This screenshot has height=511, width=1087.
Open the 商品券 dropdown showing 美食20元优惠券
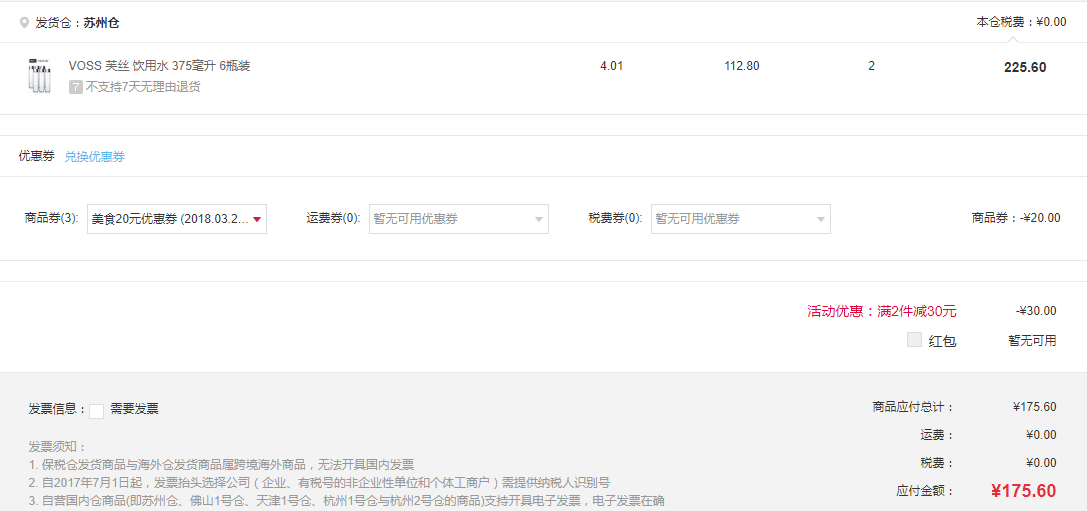tap(177, 219)
